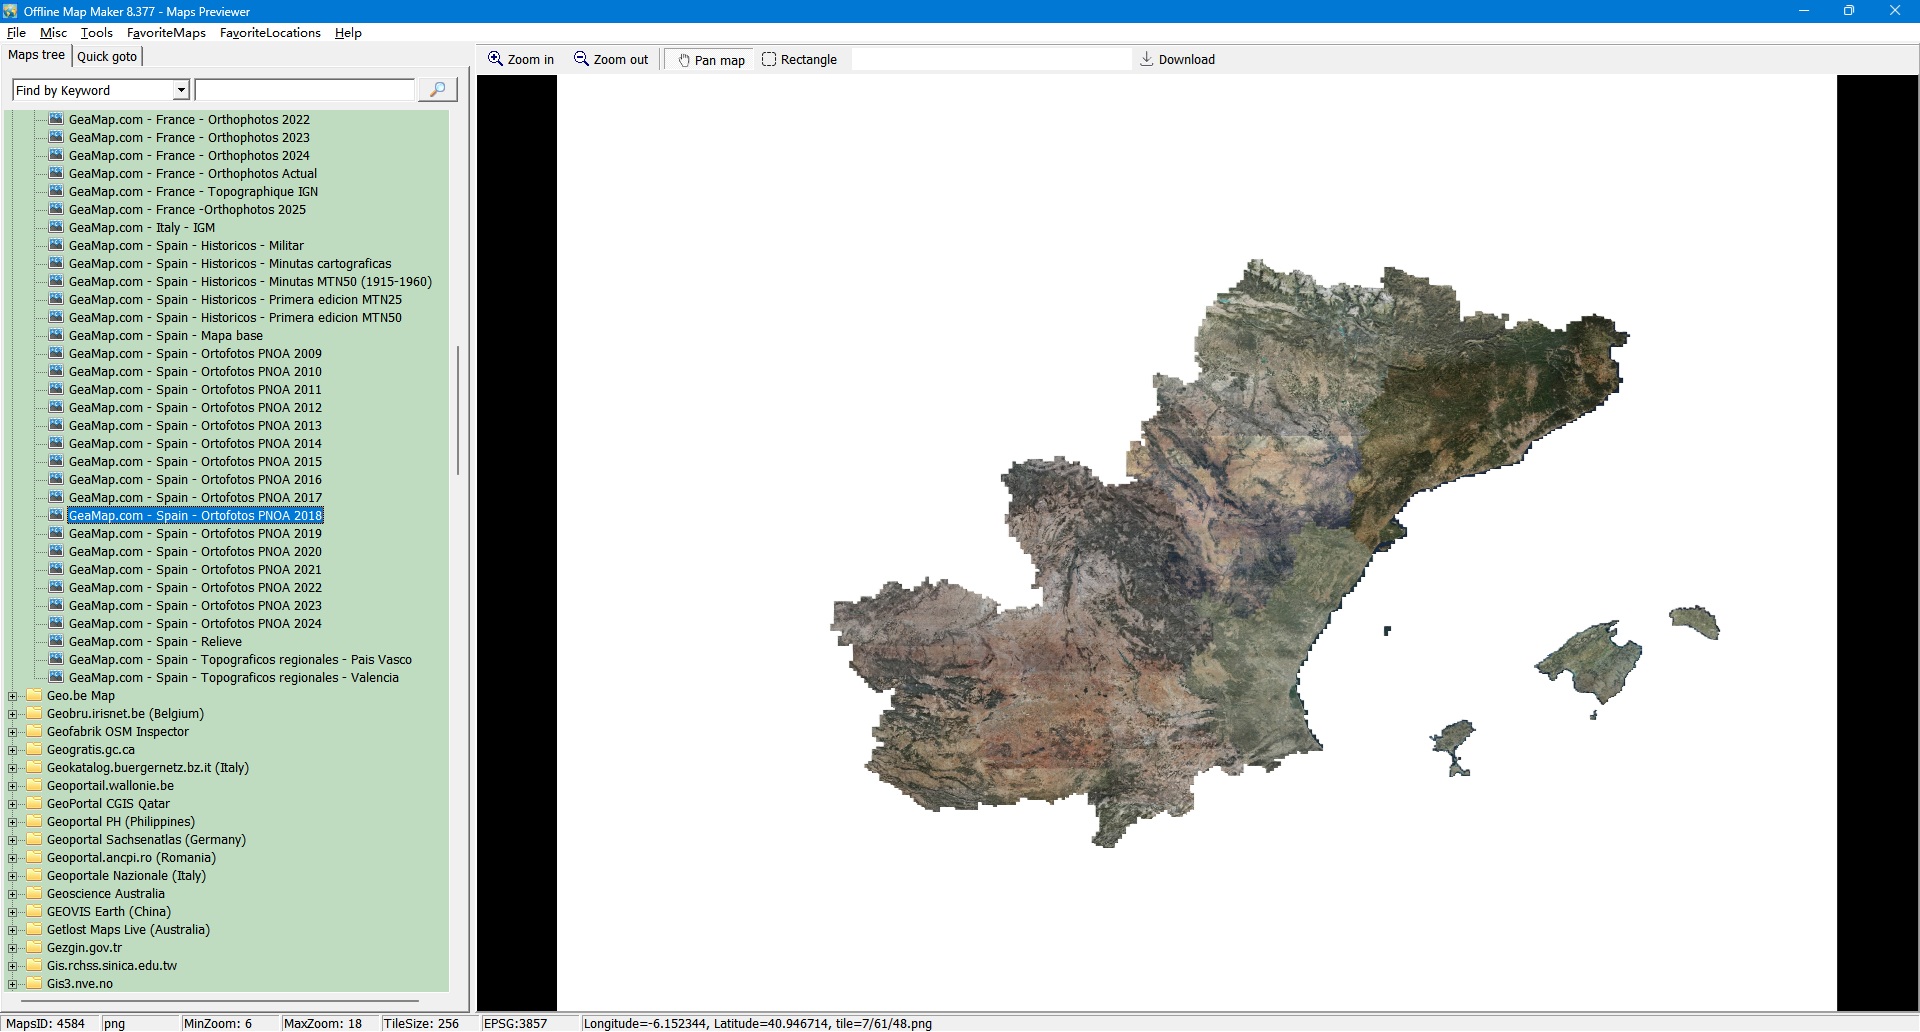Select Spain - Ortofotos PNOA 2024 map

pyautogui.click(x=195, y=624)
